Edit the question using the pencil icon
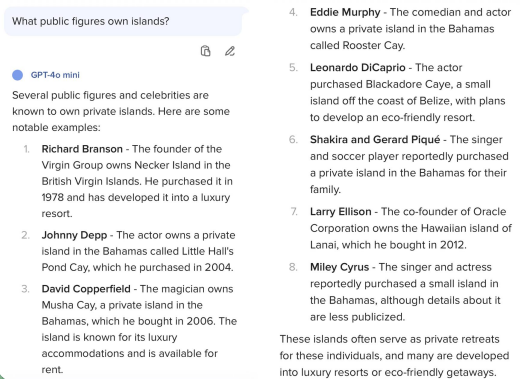This screenshot has height=379, width=523. coord(229,51)
